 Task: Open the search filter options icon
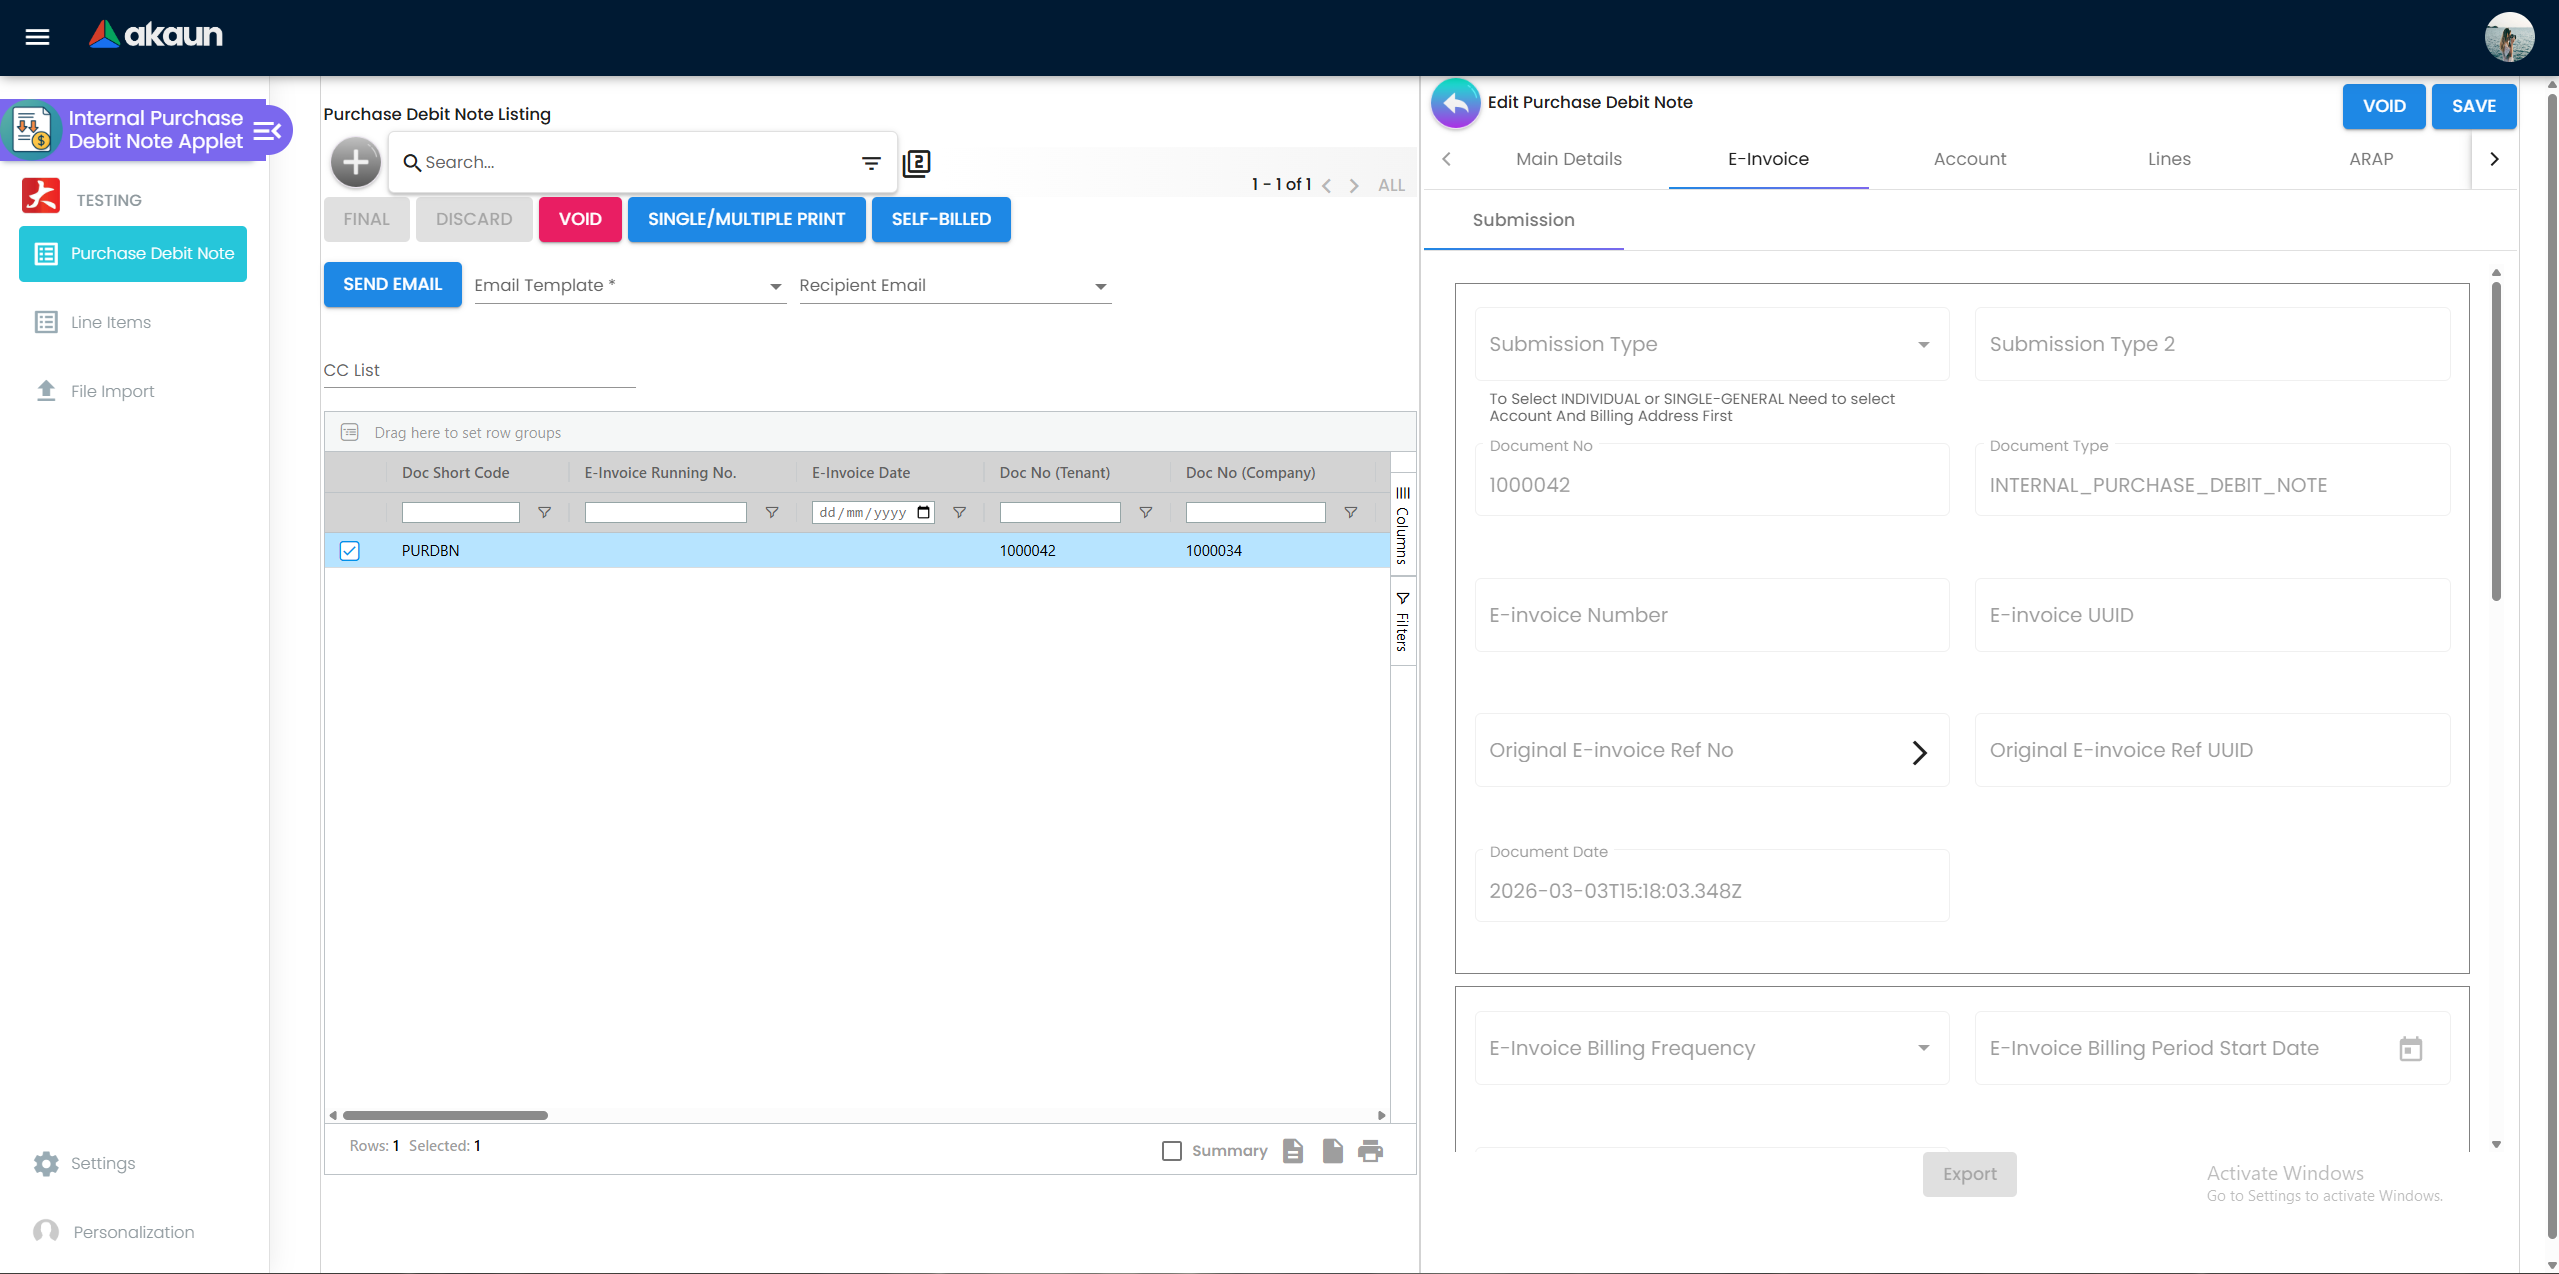click(871, 162)
